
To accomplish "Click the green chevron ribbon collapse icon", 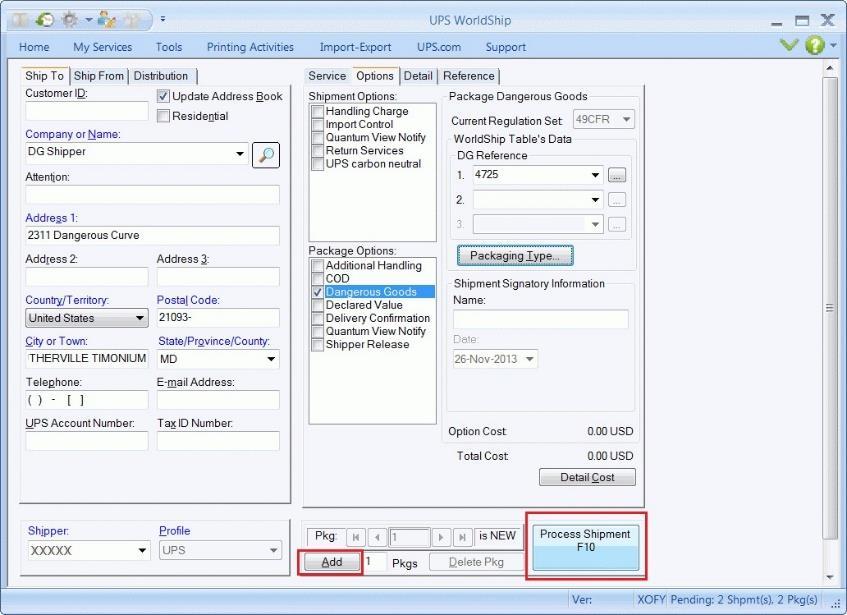I will [789, 44].
